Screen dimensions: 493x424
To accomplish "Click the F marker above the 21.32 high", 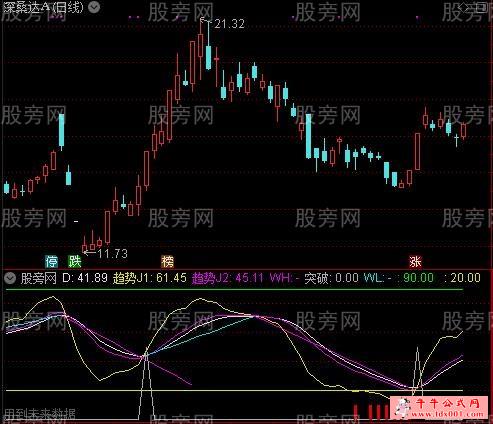I will tap(202, 20).
